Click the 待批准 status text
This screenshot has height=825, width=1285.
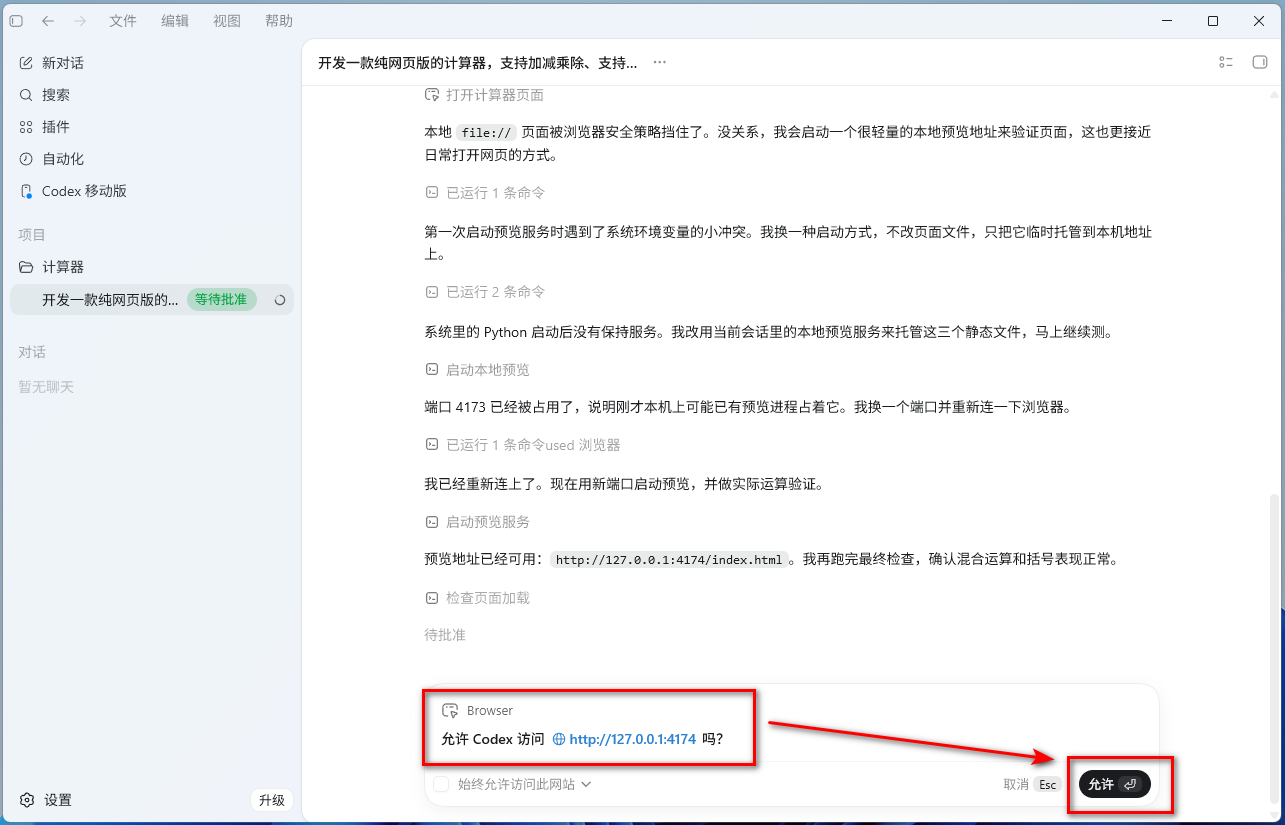pyautogui.click(x=445, y=635)
